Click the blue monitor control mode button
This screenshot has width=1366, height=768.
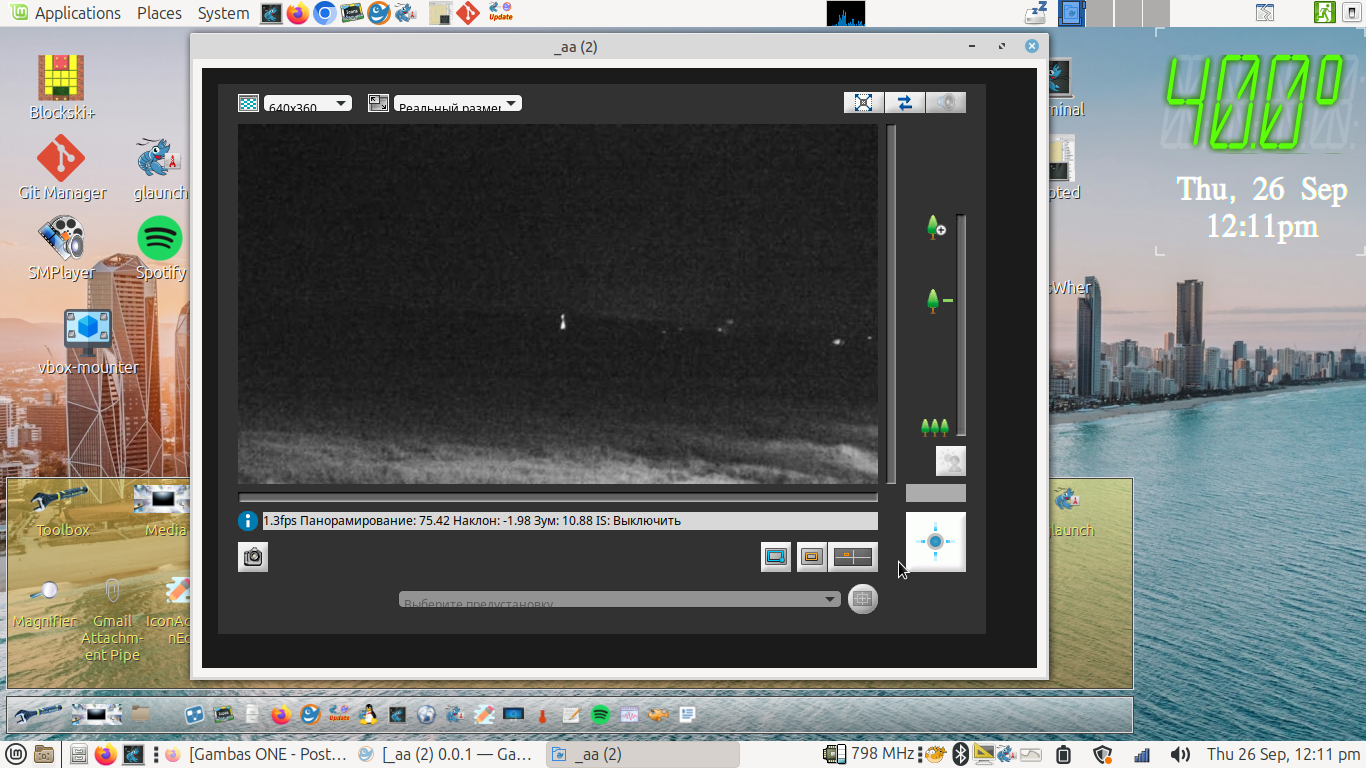tap(776, 557)
